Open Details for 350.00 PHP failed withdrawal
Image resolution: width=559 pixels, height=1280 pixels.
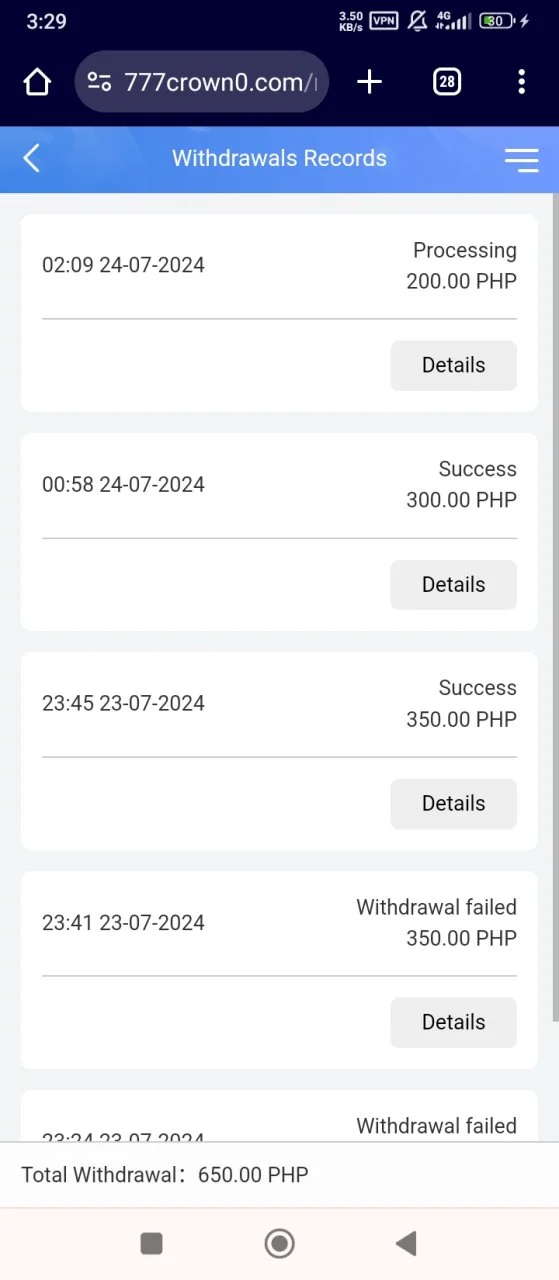click(453, 1022)
